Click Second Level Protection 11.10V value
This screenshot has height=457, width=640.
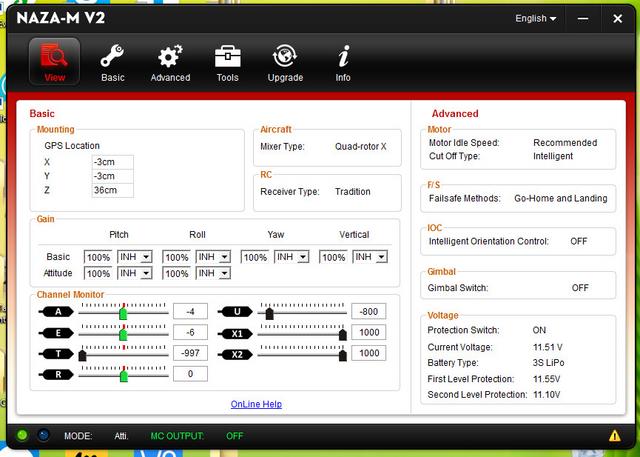pyautogui.click(x=547, y=395)
